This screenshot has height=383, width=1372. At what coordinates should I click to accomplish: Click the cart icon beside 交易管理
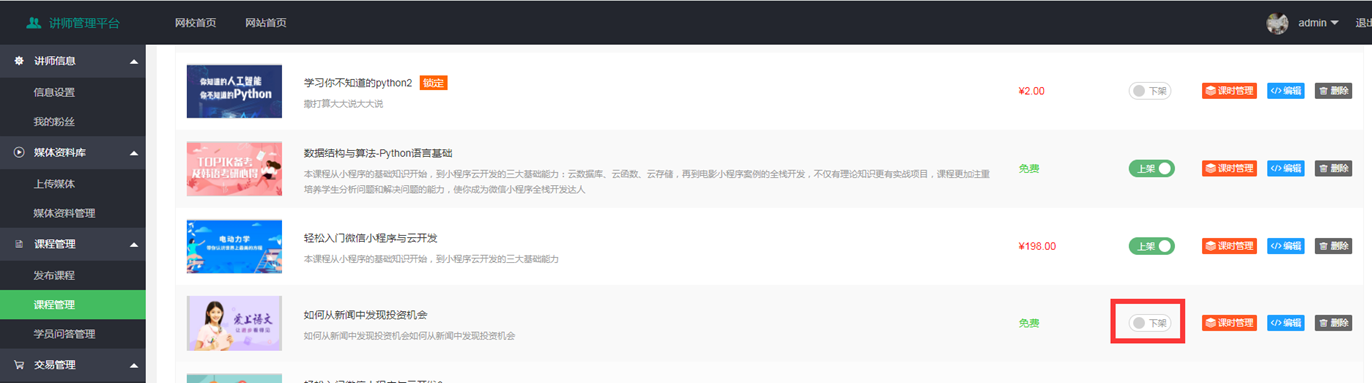(x=18, y=365)
